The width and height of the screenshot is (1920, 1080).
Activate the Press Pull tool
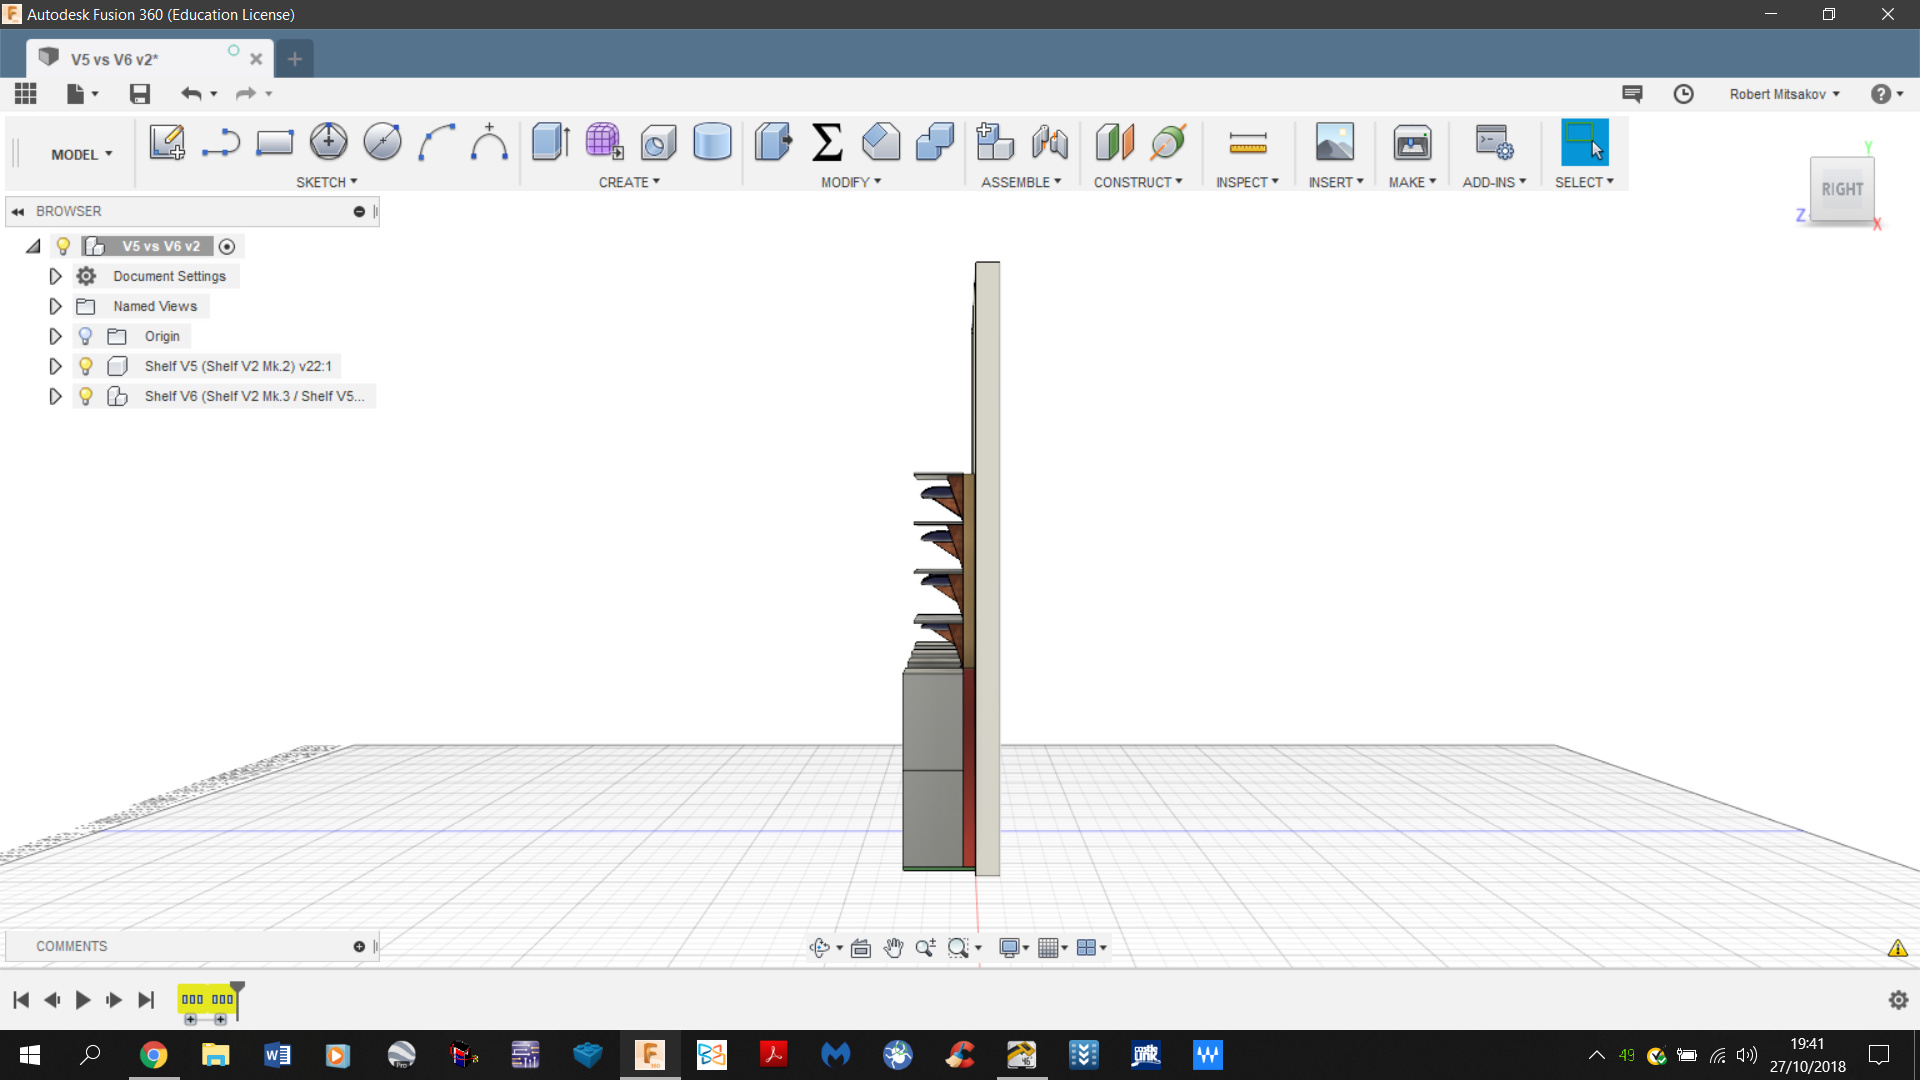[x=773, y=142]
